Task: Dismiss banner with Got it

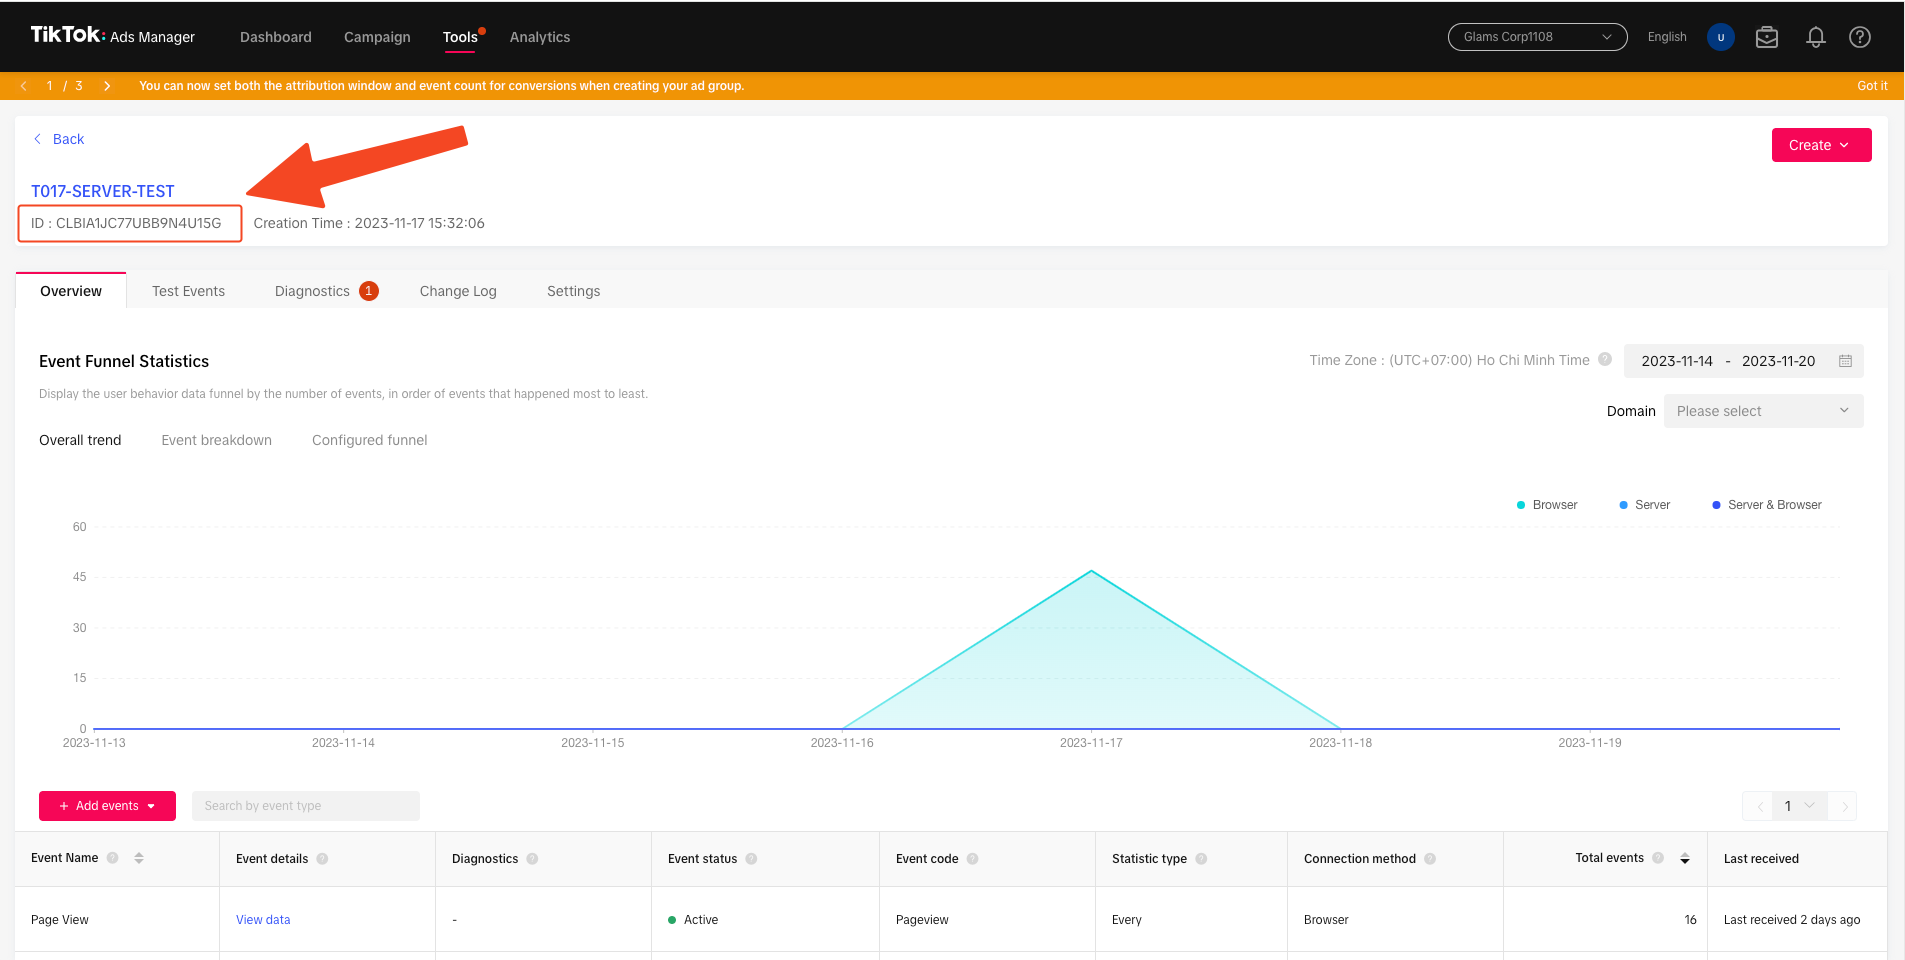Action: (x=1872, y=86)
